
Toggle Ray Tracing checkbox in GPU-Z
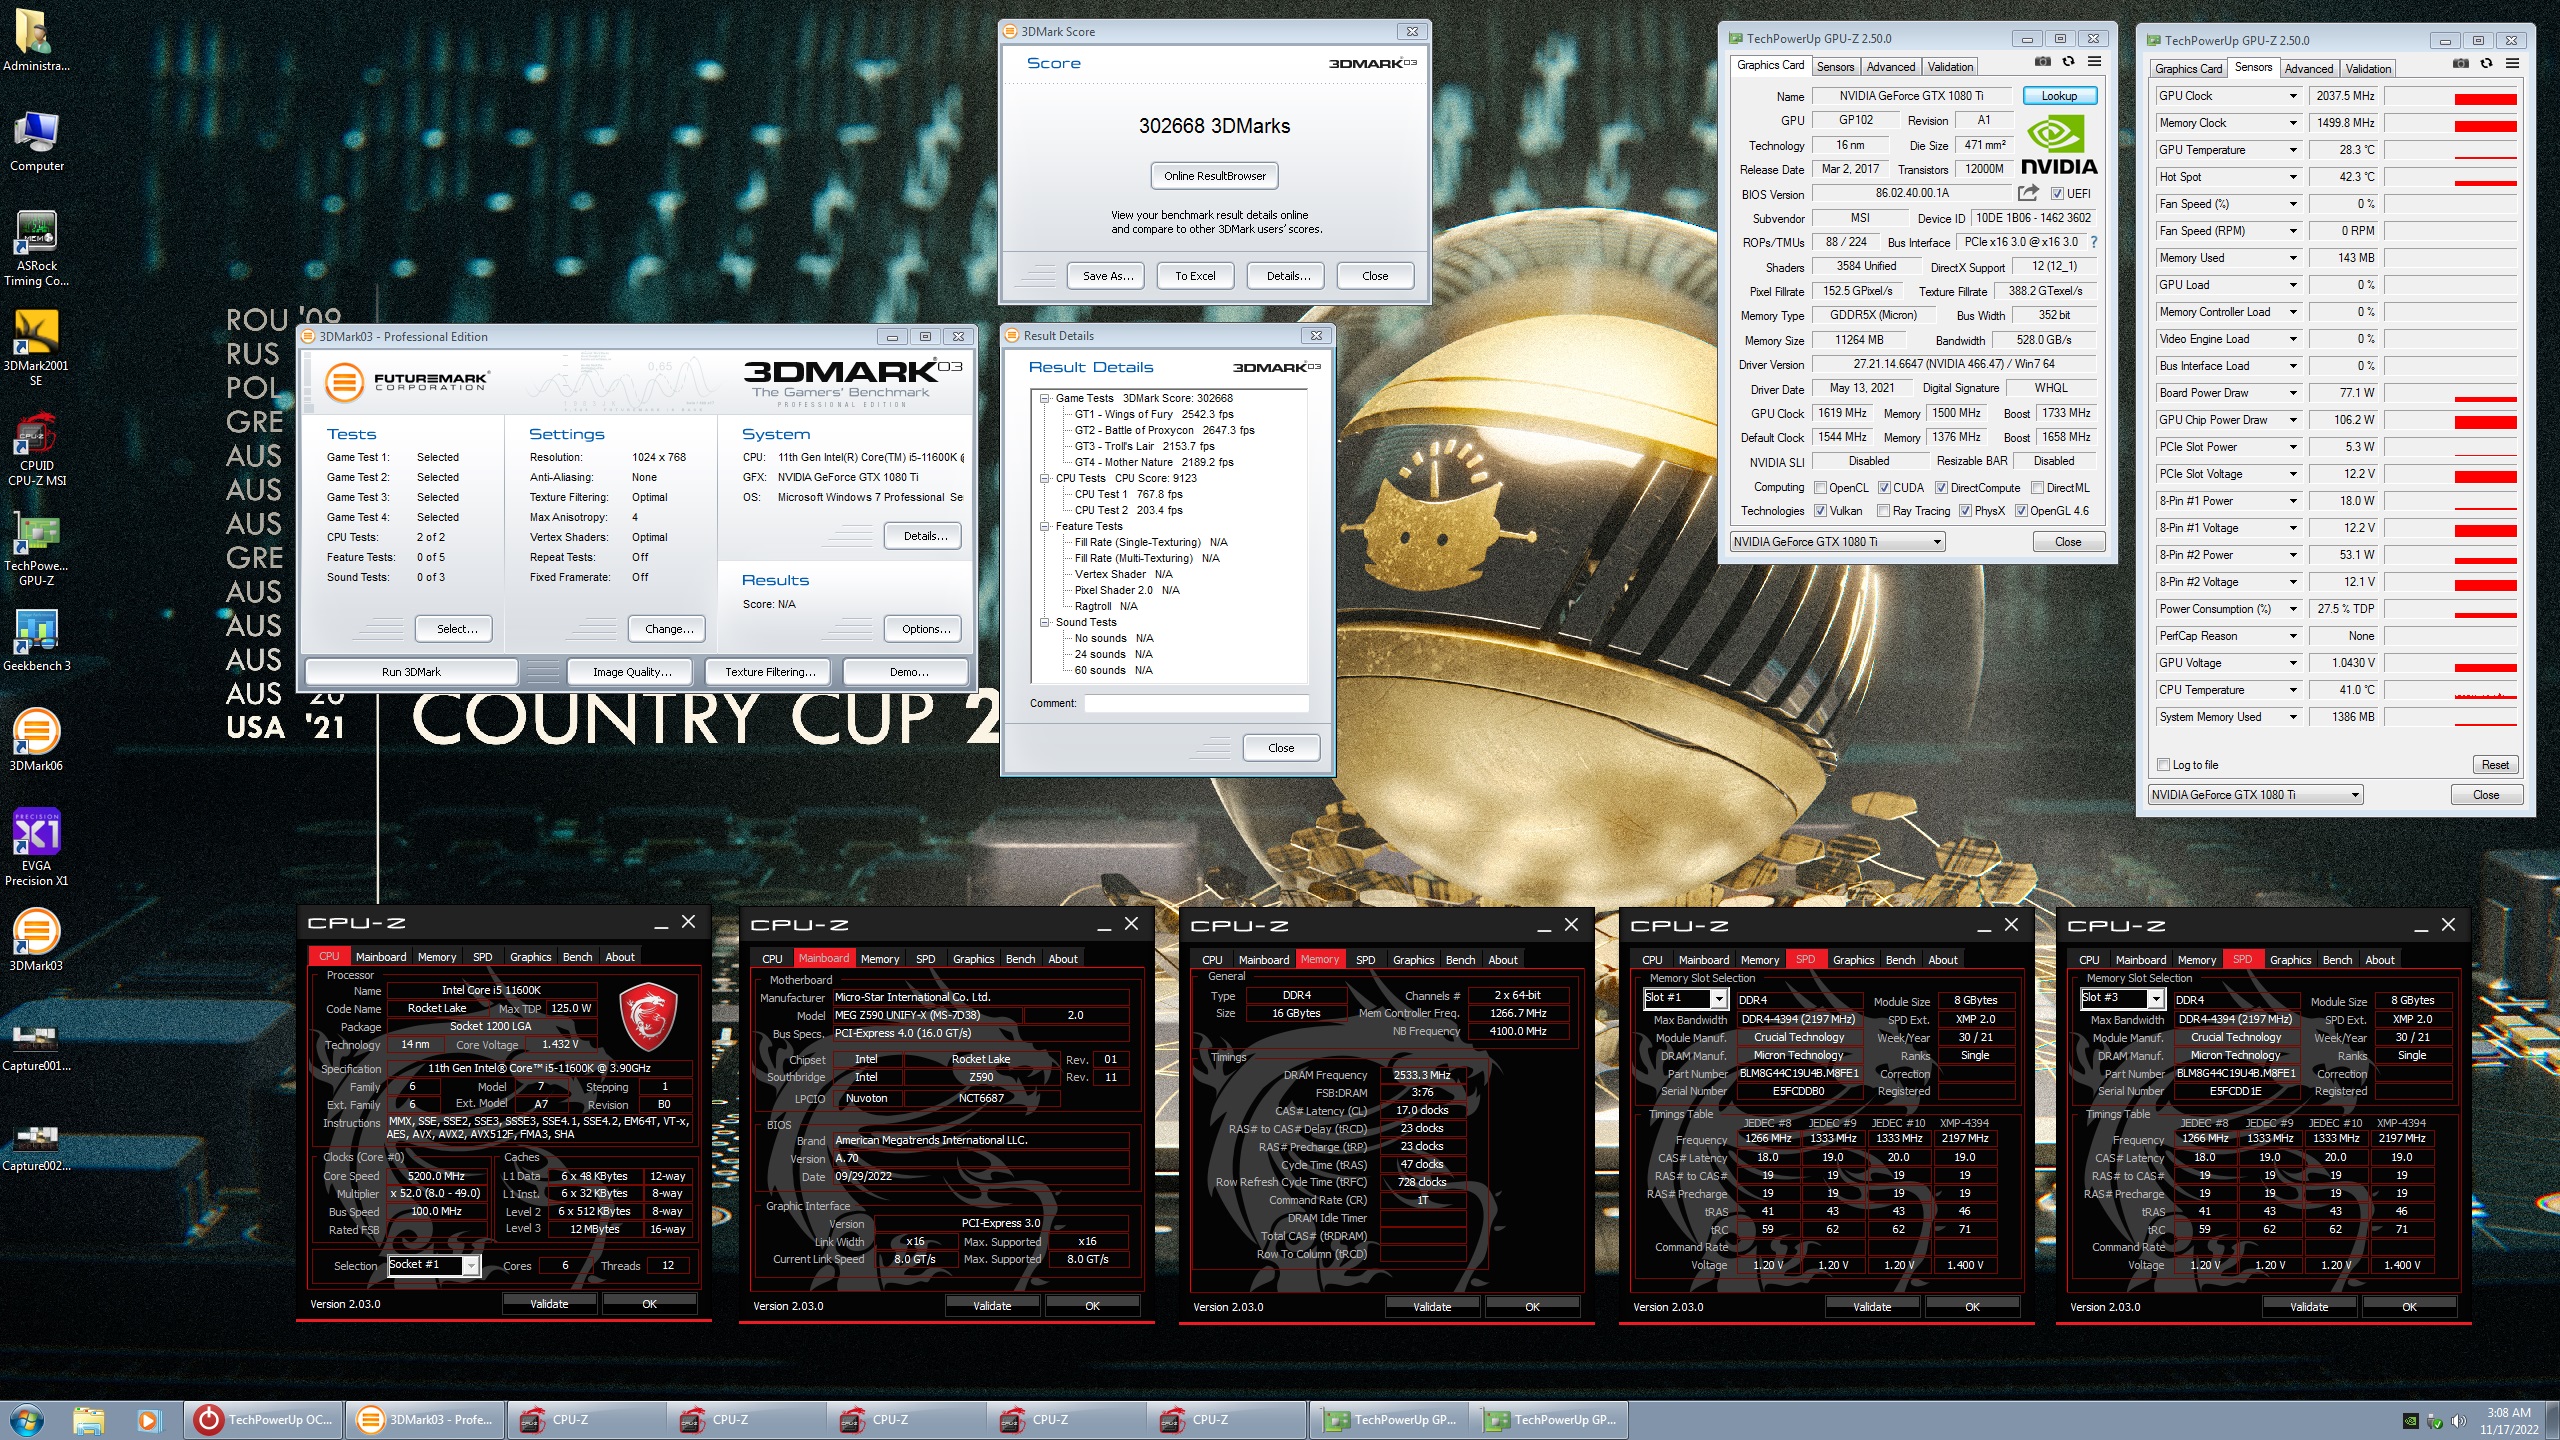coord(1884,511)
